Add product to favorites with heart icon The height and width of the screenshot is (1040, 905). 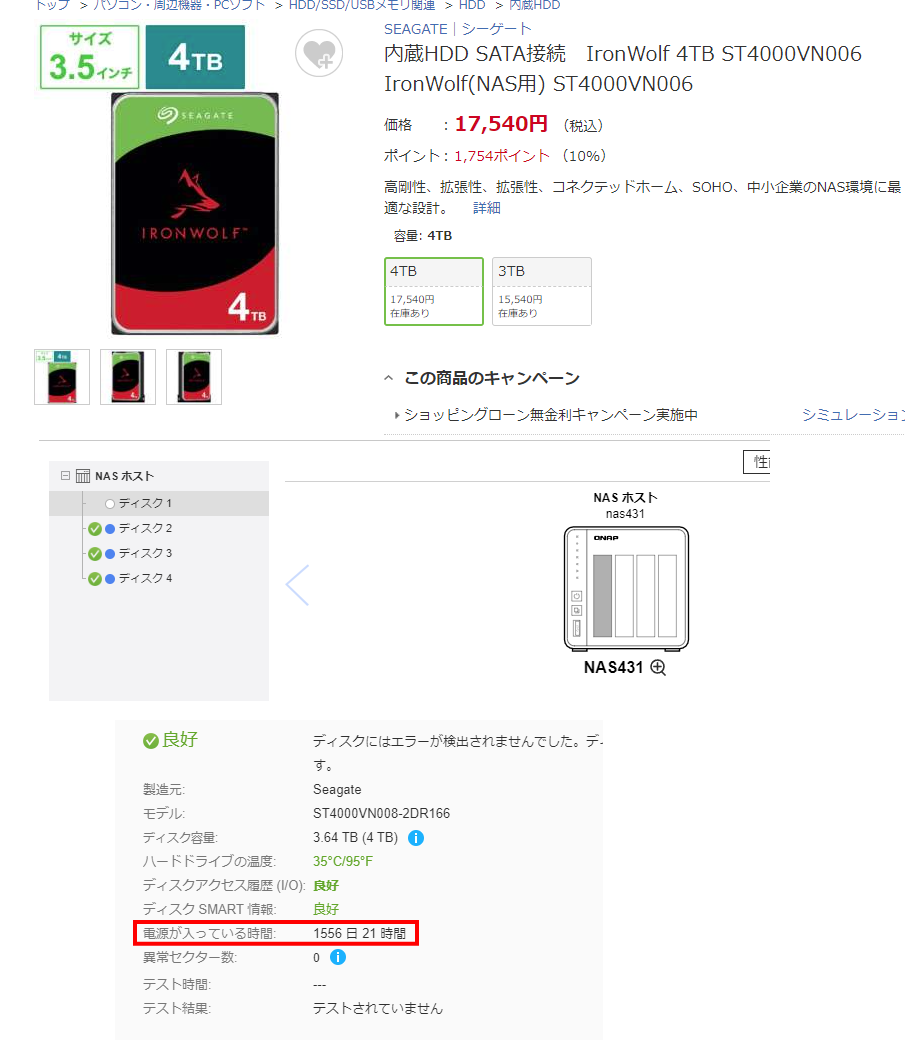click(x=319, y=53)
